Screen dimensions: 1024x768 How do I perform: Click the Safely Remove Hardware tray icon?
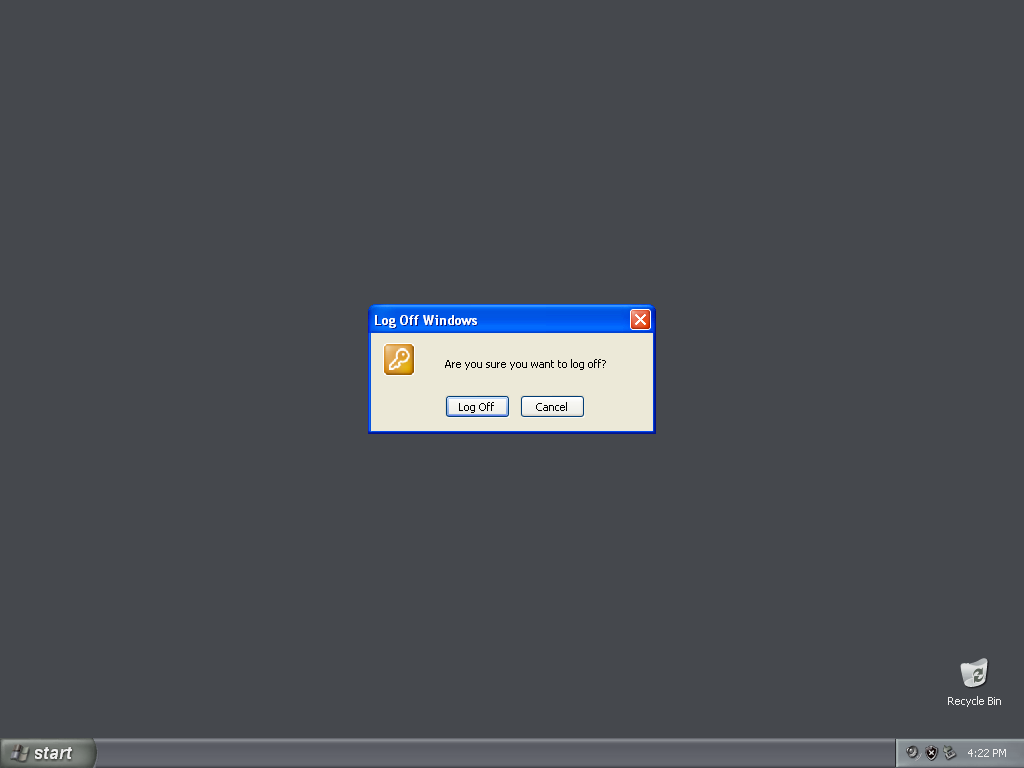pyautogui.click(x=950, y=753)
